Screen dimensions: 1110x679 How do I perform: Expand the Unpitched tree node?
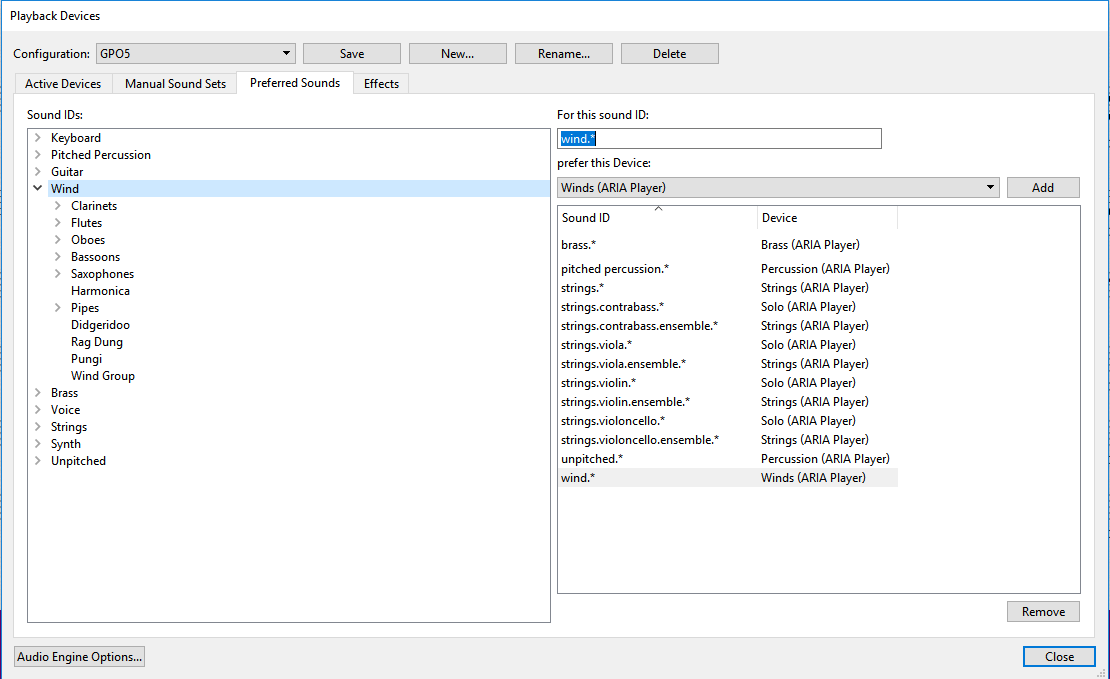[x=37, y=461]
